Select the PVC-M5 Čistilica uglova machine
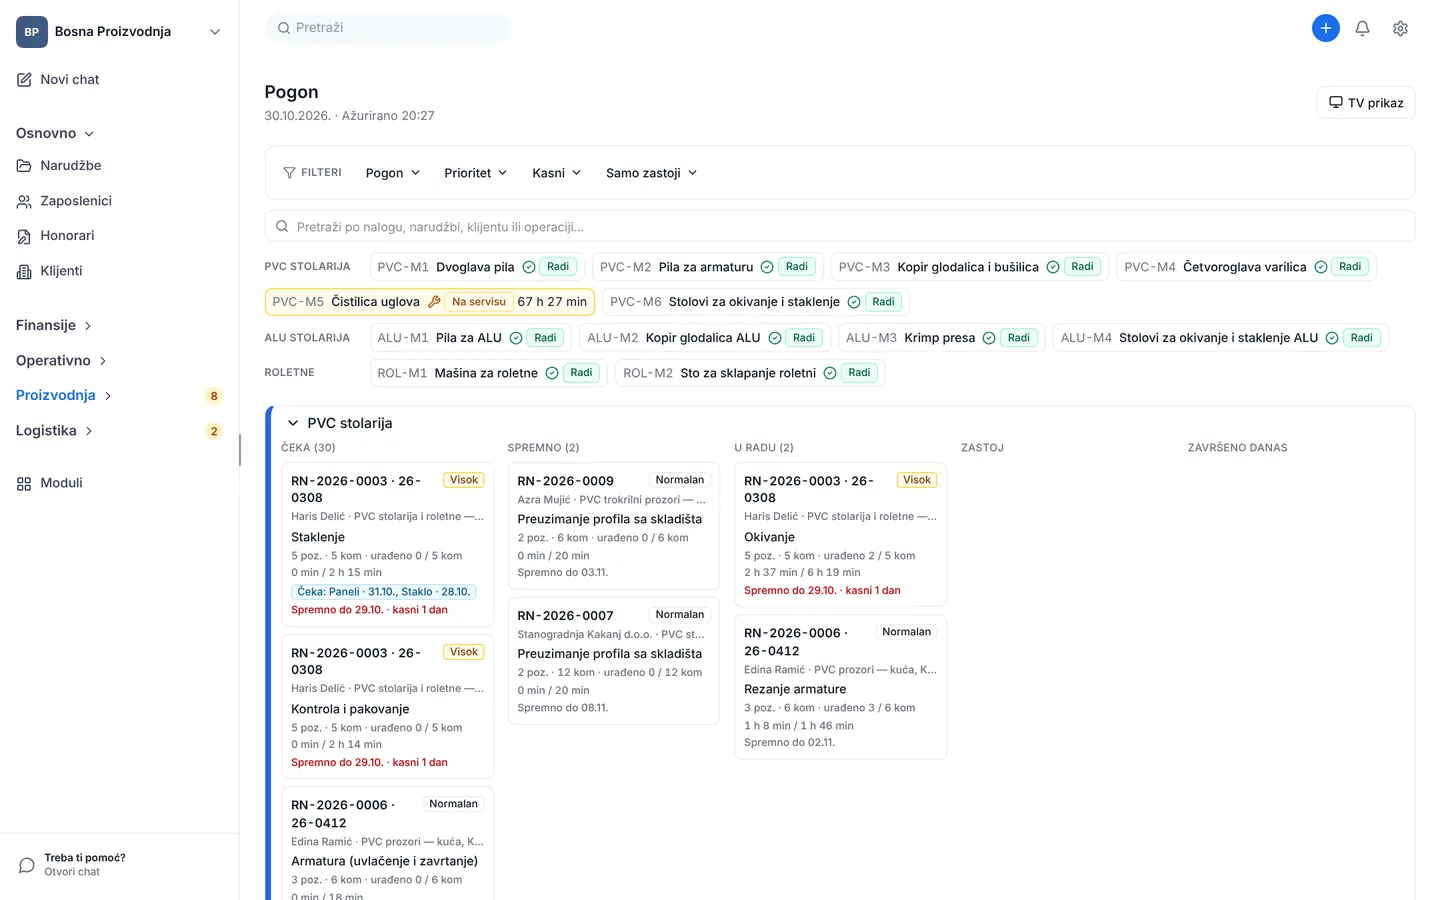The height and width of the screenshot is (900, 1440). [x=430, y=302]
